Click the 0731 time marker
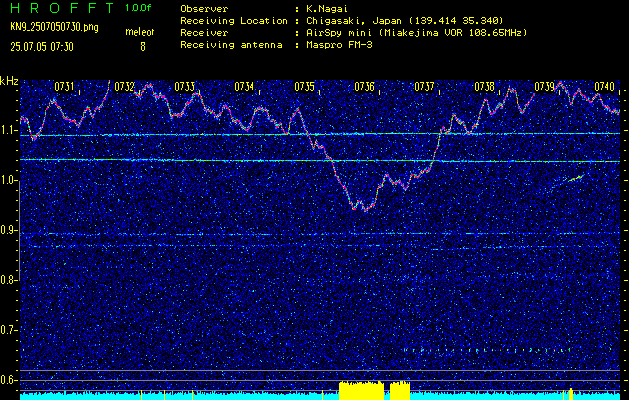Image resolution: width=629 pixels, height=400 pixels. (64, 87)
